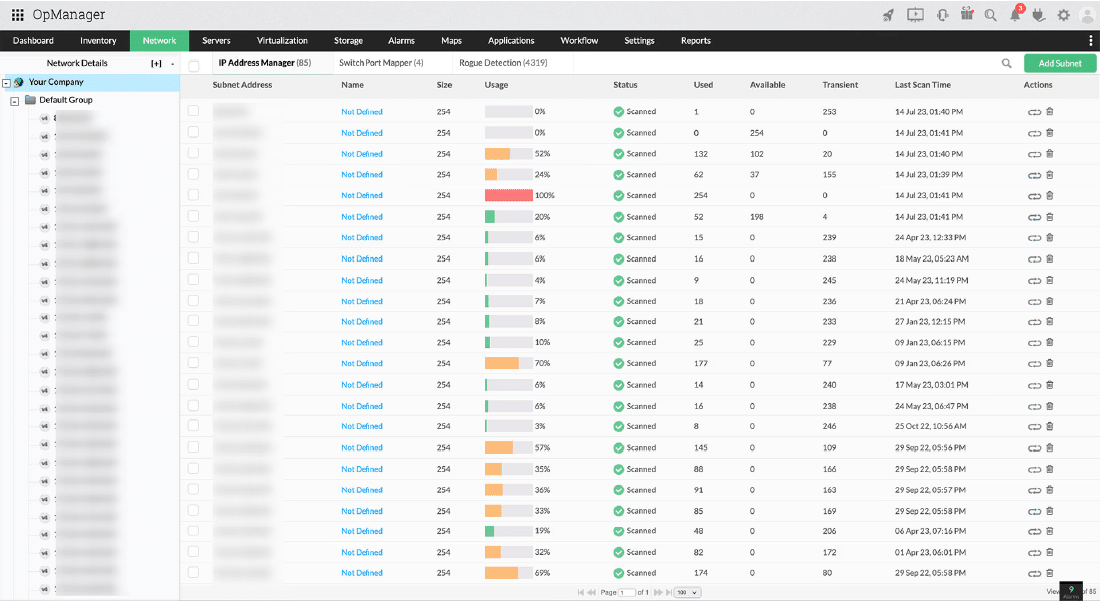
Task: Select the row with 52% usage
Action: tap(194, 153)
